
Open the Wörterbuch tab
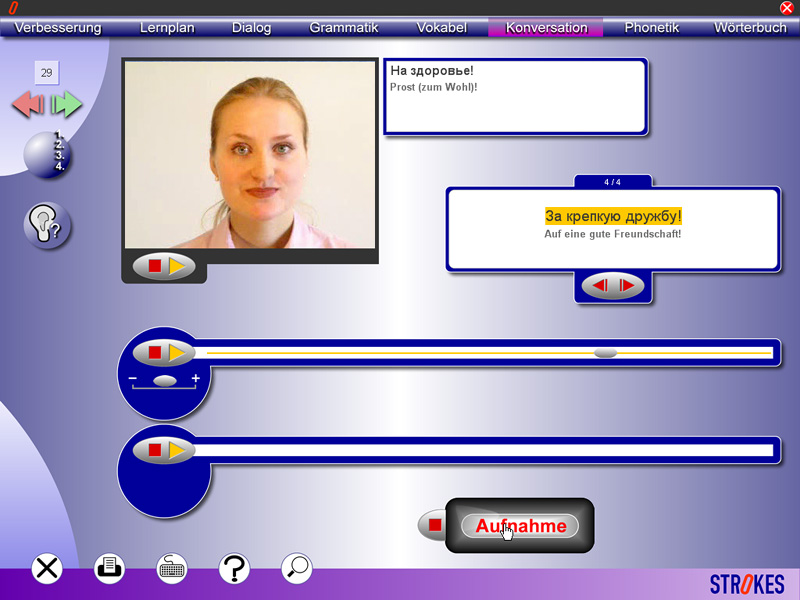[x=750, y=28]
